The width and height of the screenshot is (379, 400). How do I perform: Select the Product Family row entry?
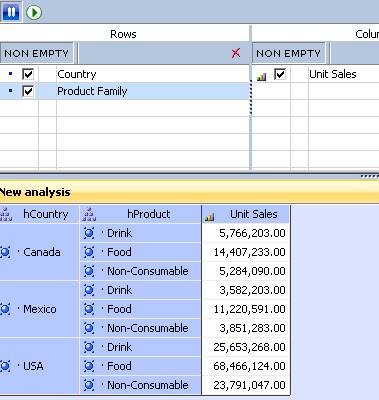[125, 91]
